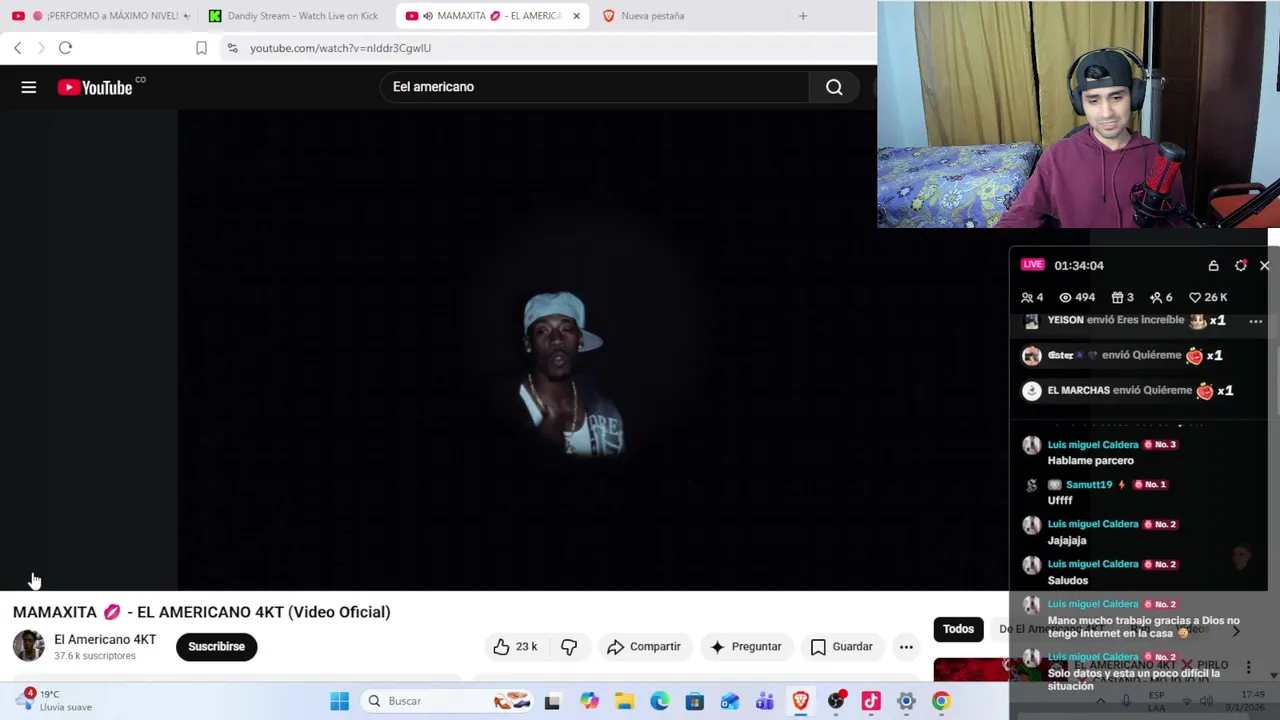Dislike the video with thumbs down
Screen dimensions: 1280x720
pos(569,647)
